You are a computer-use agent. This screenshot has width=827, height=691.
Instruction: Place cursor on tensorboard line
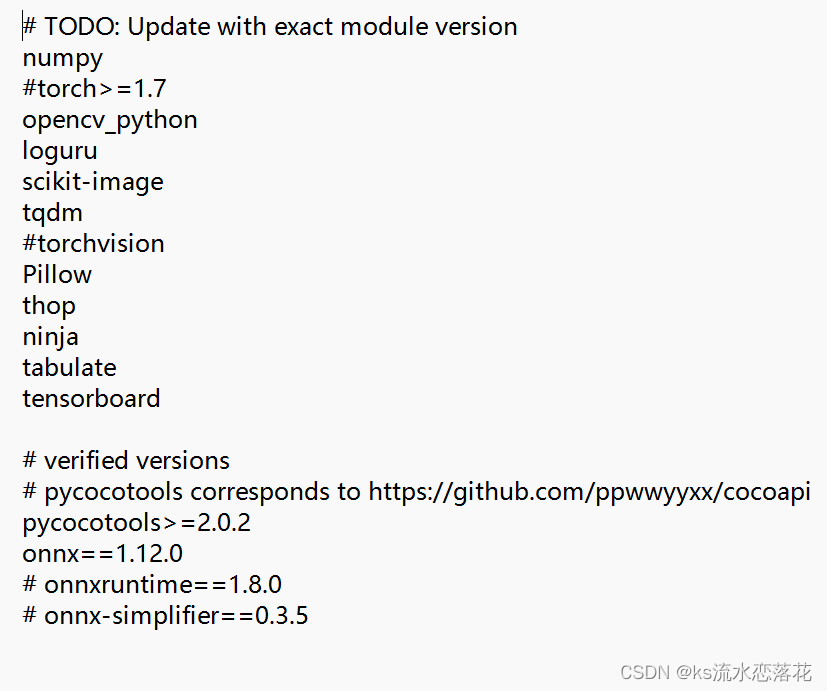[x=91, y=399]
